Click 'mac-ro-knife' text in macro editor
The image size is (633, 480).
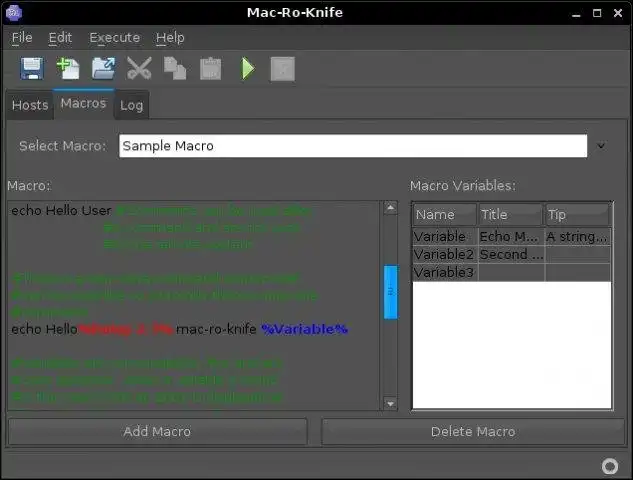pos(216,329)
